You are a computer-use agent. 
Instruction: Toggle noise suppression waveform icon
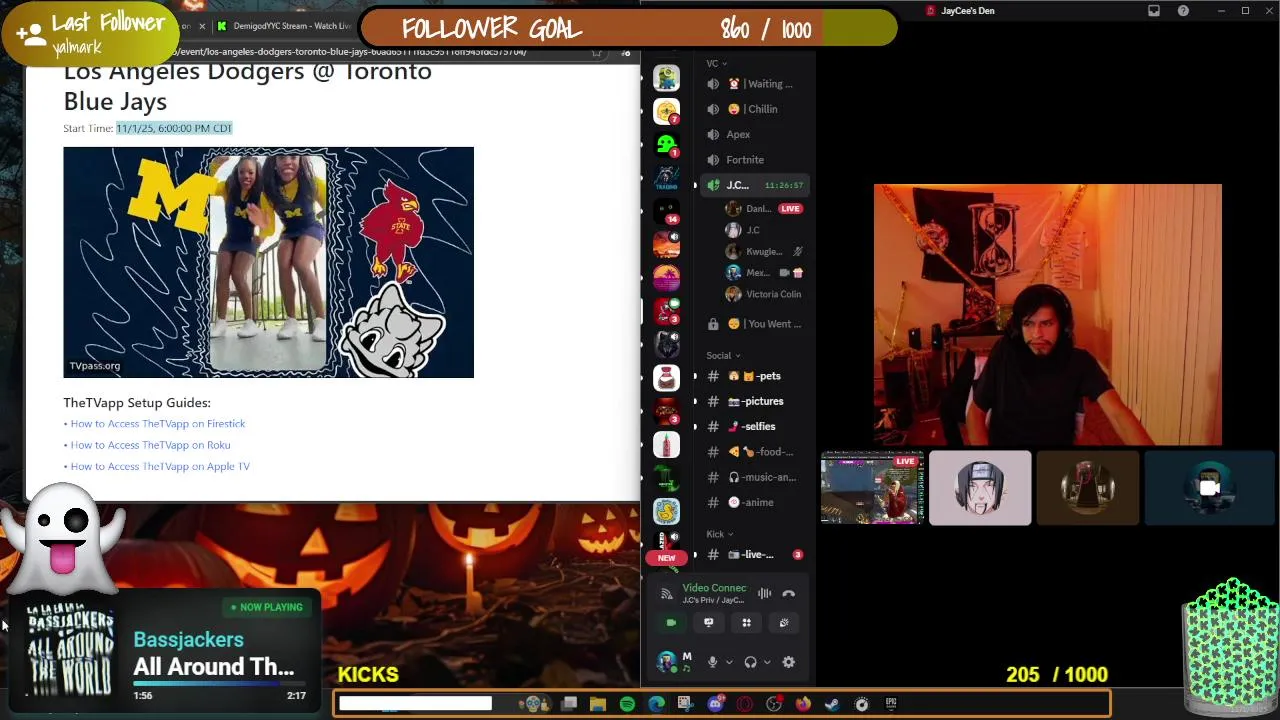(764, 594)
